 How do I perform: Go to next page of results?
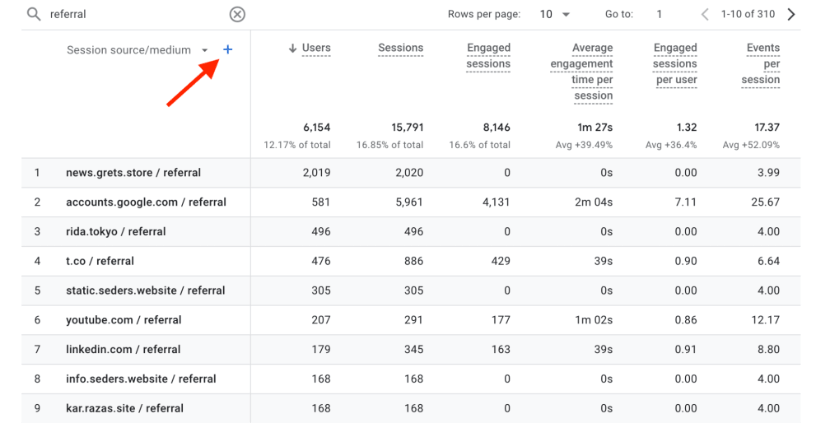click(792, 14)
